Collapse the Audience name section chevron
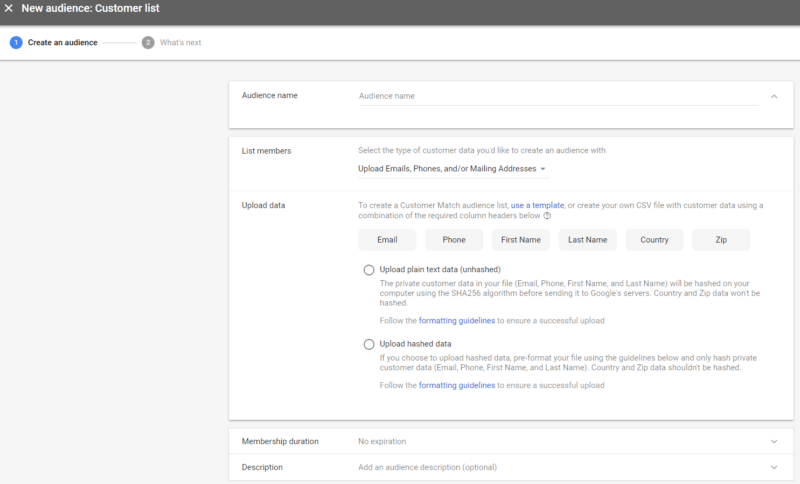The height and width of the screenshot is (484, 800). [x=773, y=97]
